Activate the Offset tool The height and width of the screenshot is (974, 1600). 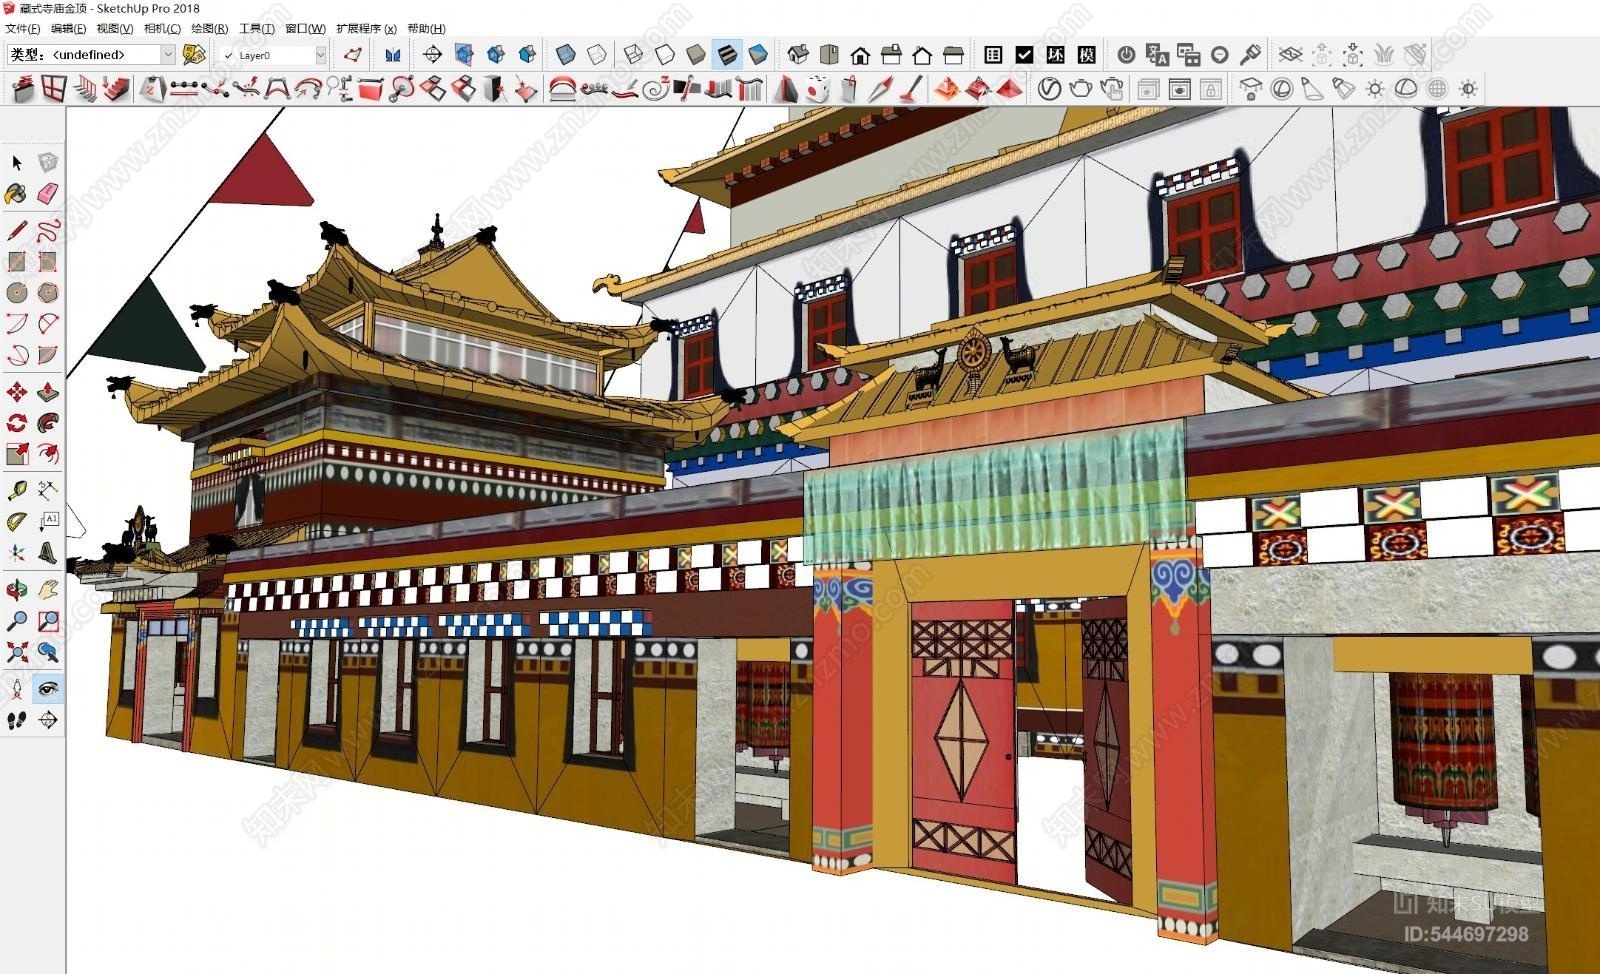tap(47, 453)
